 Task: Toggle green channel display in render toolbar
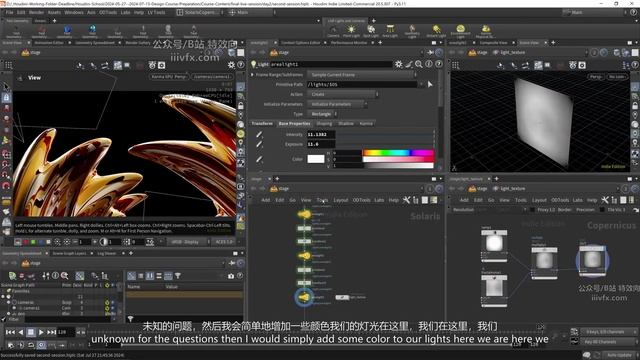pyautogui.click(x=33, y=242)
